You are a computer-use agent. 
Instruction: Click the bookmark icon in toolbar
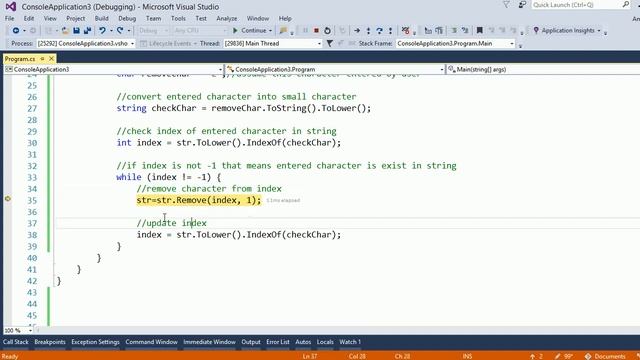(x=480, y=31)
